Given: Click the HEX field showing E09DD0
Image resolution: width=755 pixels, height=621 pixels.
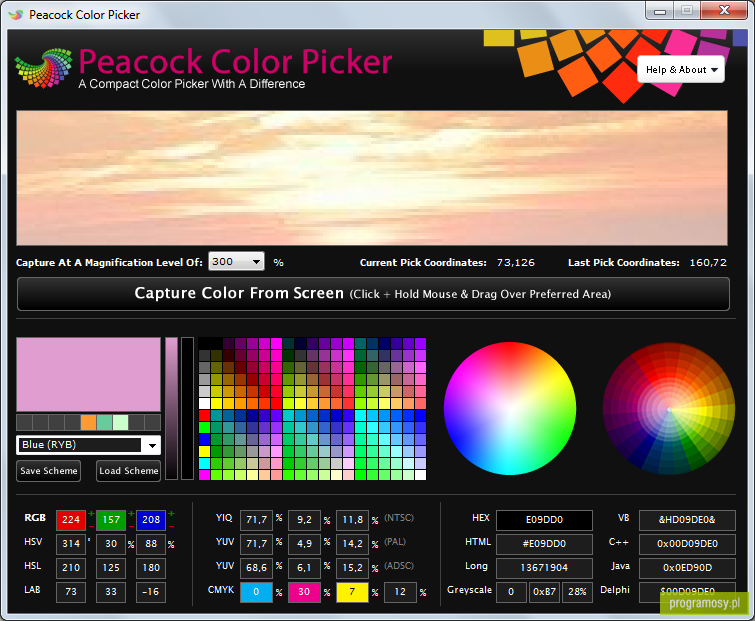Looking at the screenshot, I should point(544,520).
